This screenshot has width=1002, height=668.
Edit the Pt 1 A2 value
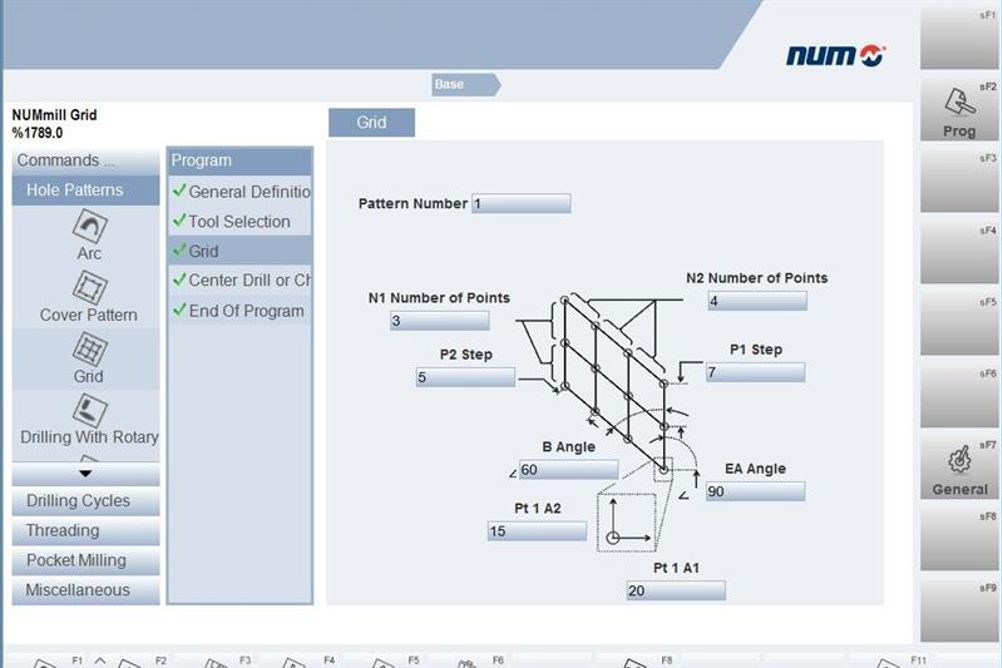[537, 531]
